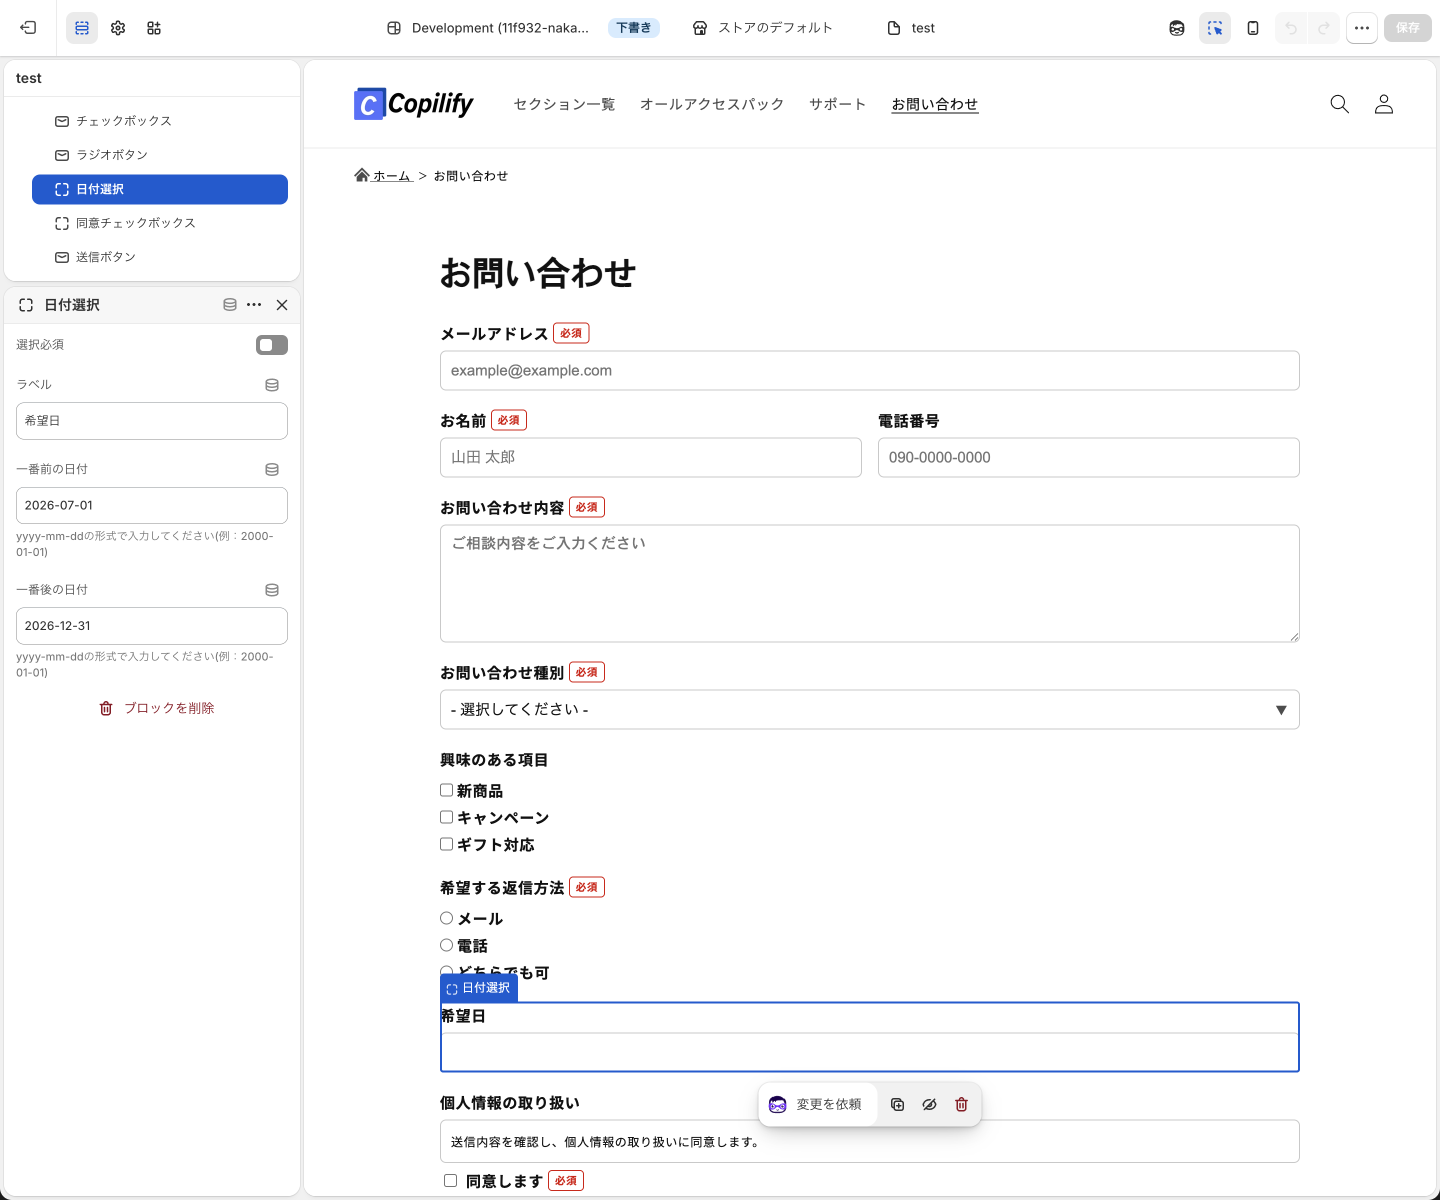Delete block via floating trash icon

(x=962, y=1105)
